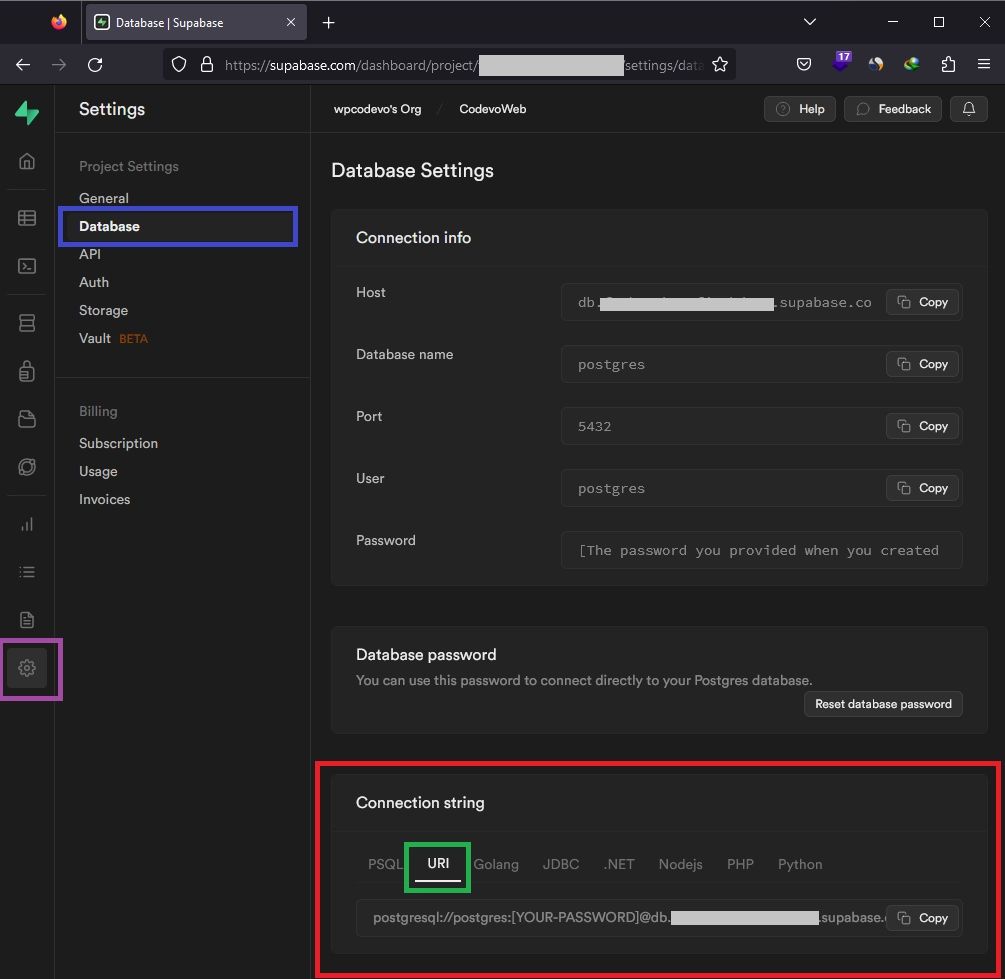
Task: Click the blue-orange swirl extension icon
Action: pyautogui.click(x=876, y=64)
